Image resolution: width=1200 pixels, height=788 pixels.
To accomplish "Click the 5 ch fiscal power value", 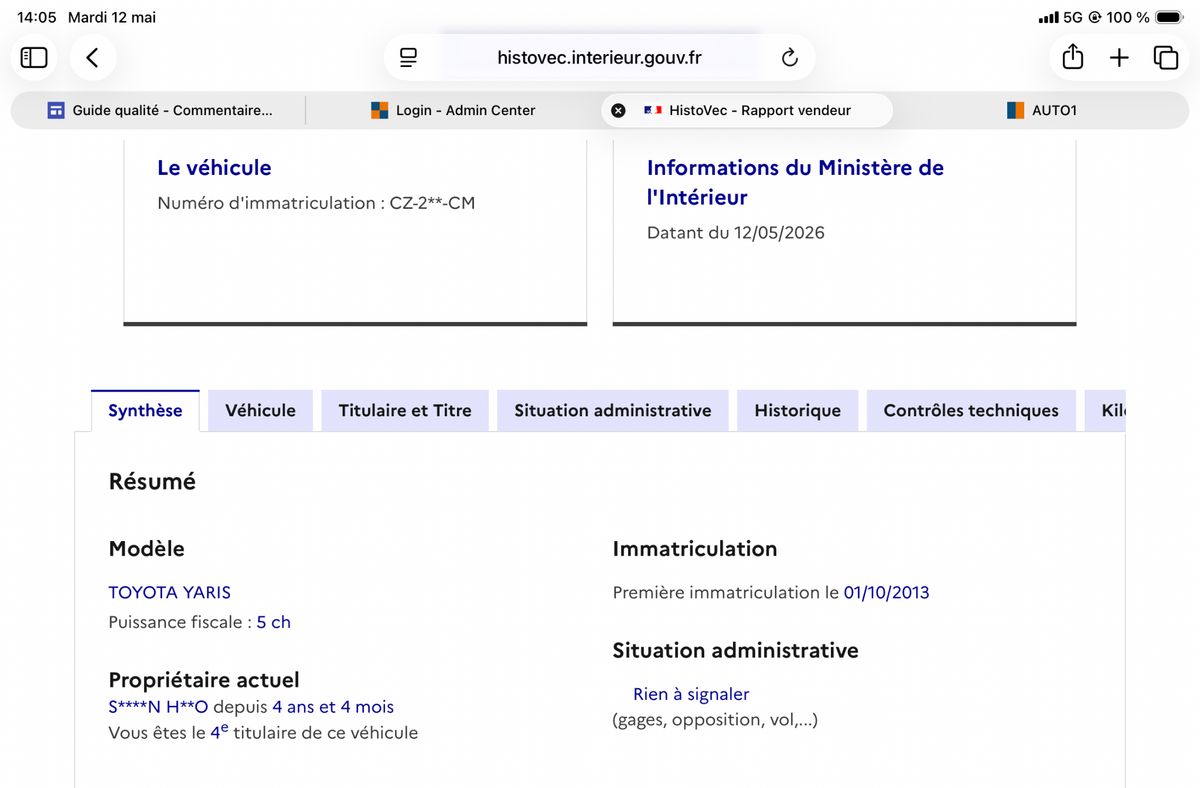I will [273, 622].
